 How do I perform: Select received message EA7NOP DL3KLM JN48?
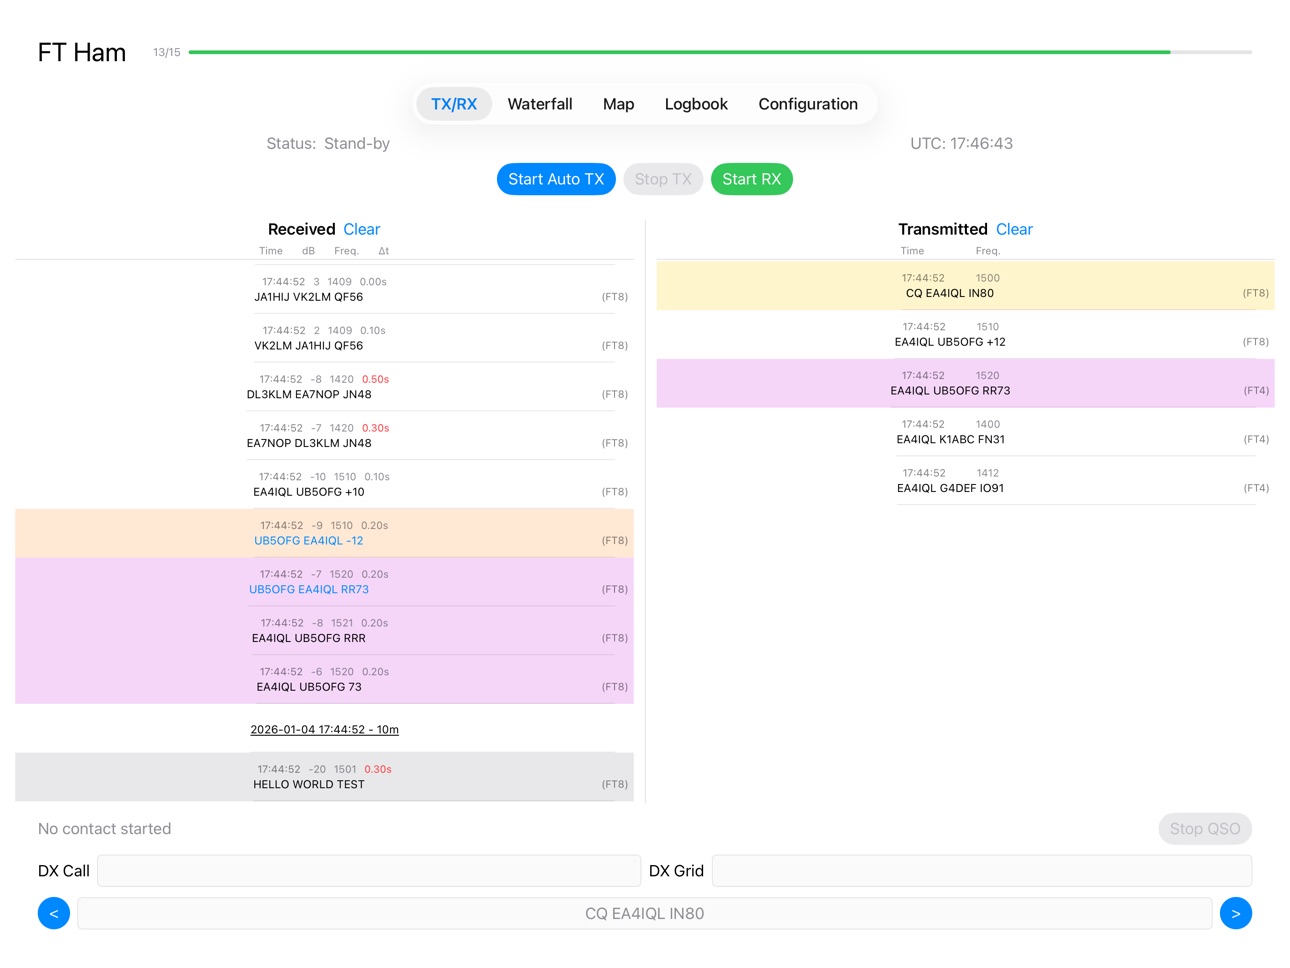click(324, 436)
